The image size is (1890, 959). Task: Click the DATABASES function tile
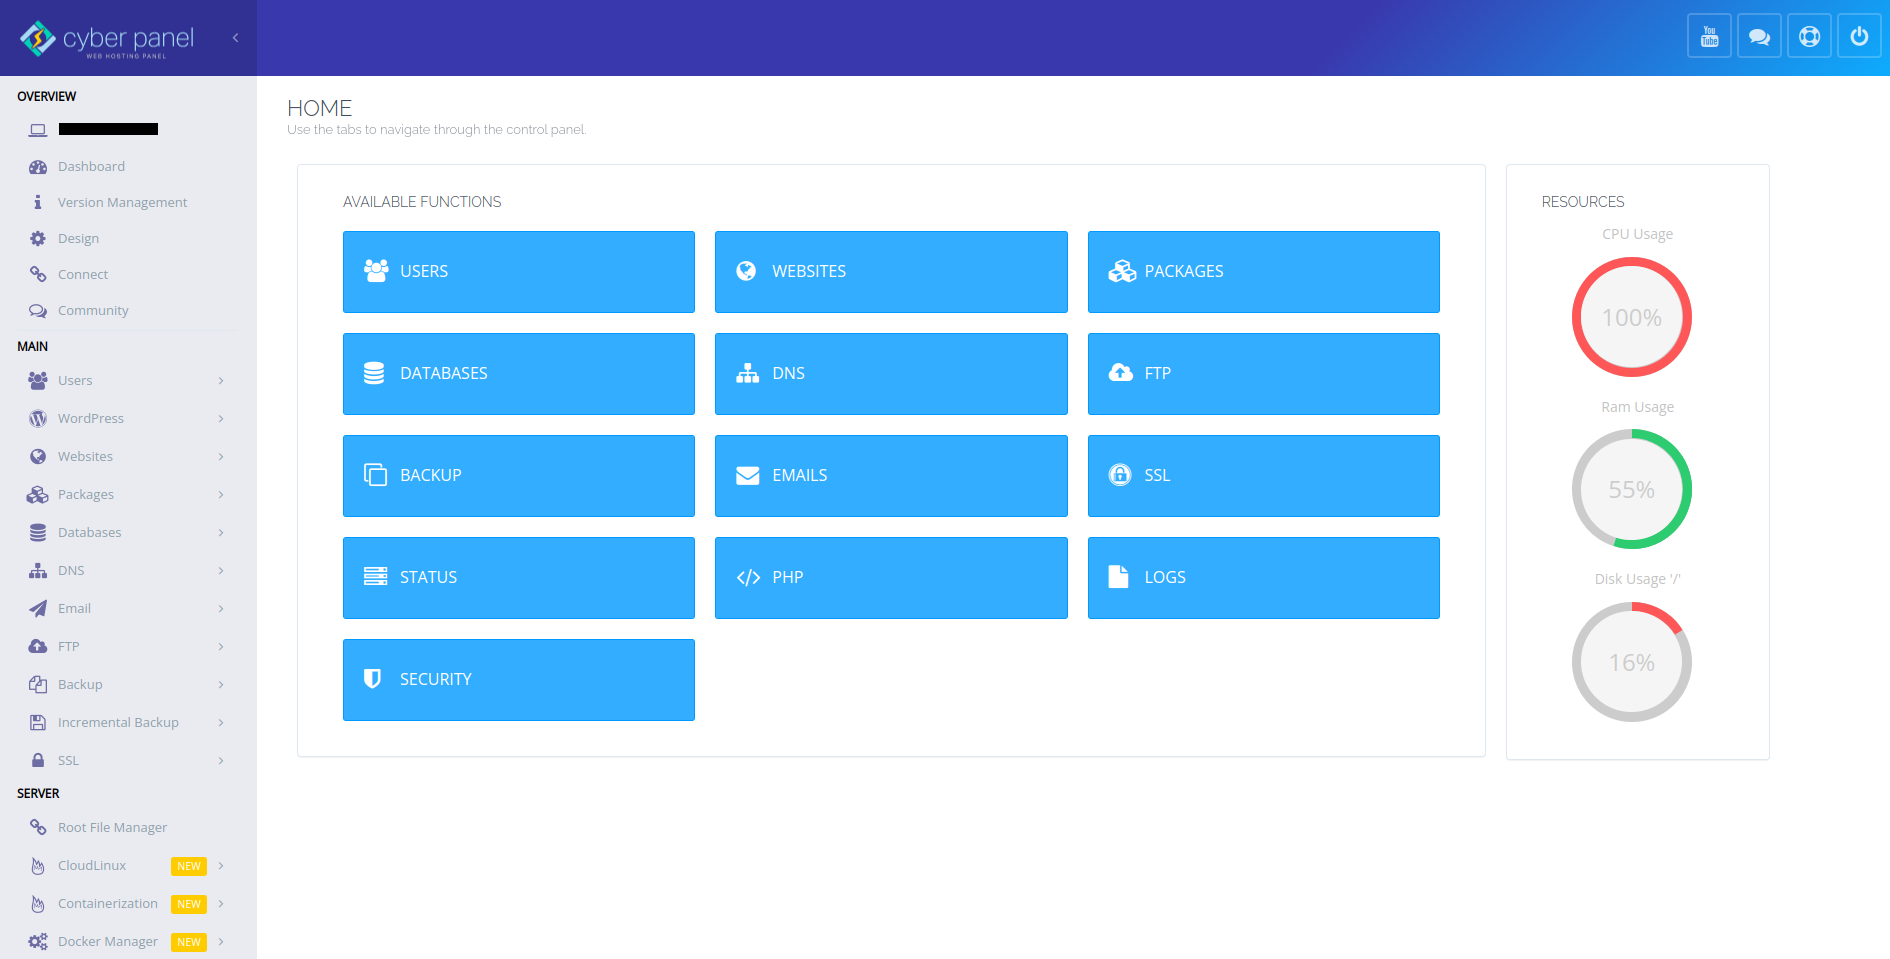[518, 374]
